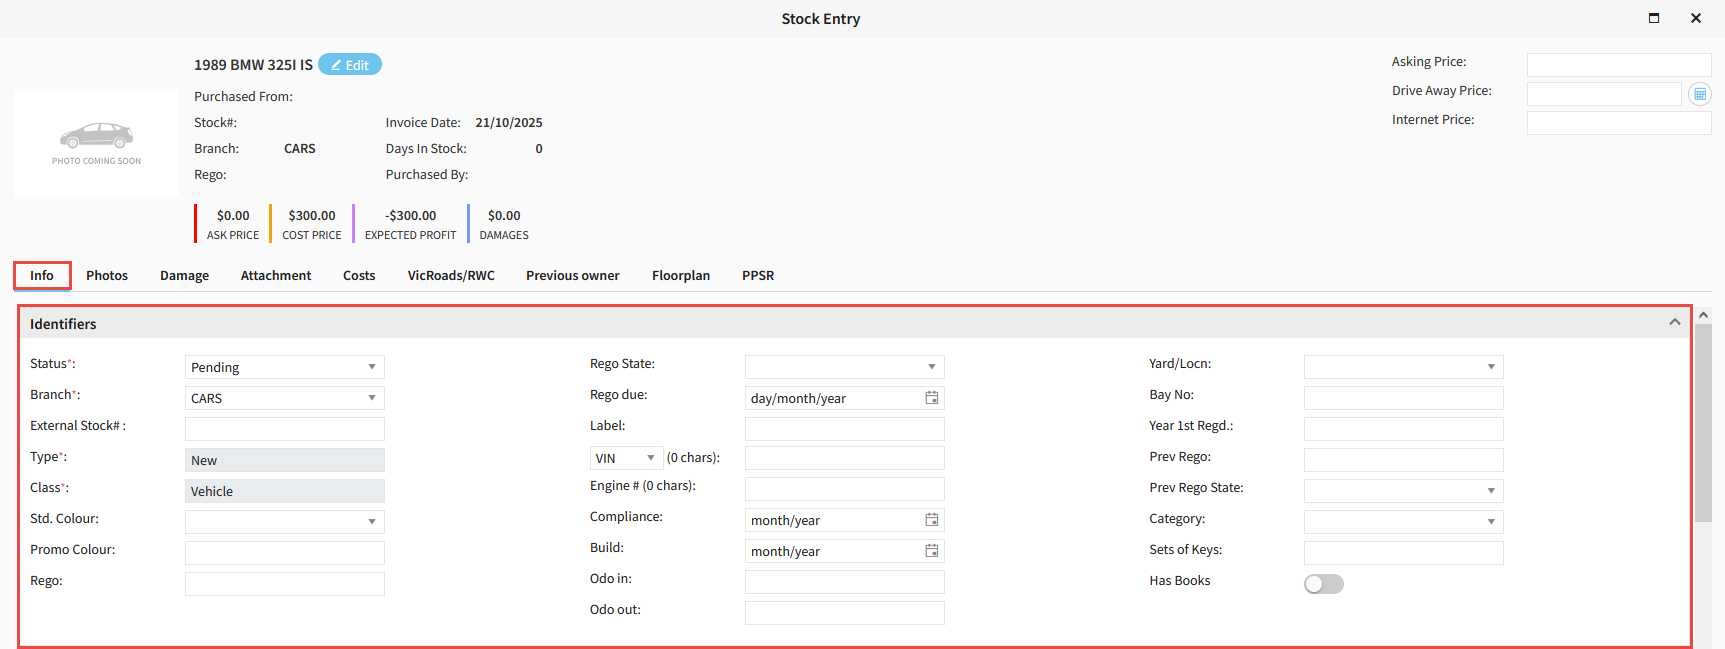Click the Type field showing New

coord(285,460)
